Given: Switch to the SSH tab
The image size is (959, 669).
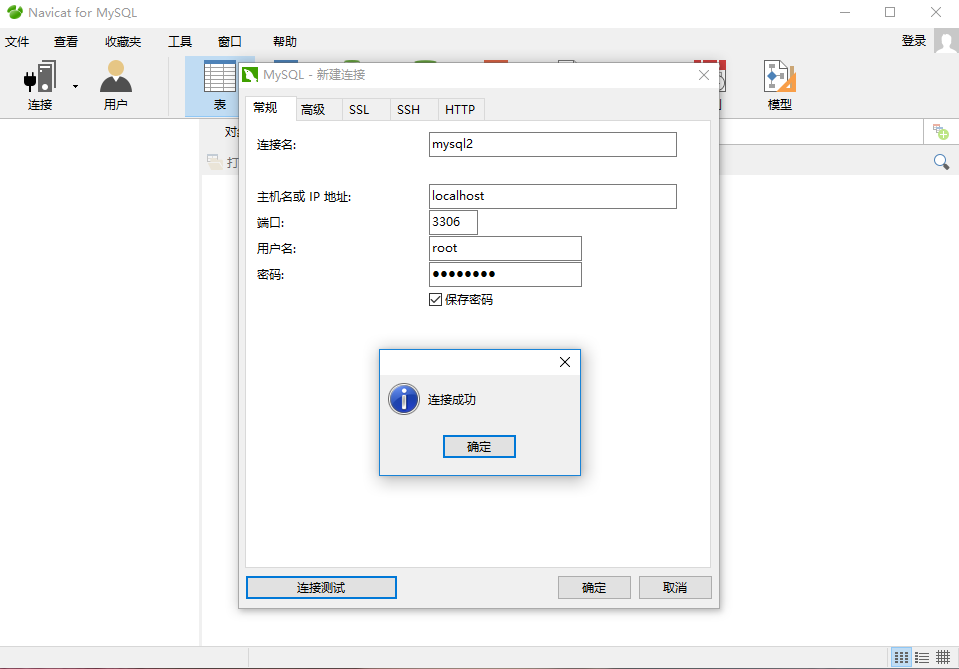Looking at the screenshot, I should point(413,109).
